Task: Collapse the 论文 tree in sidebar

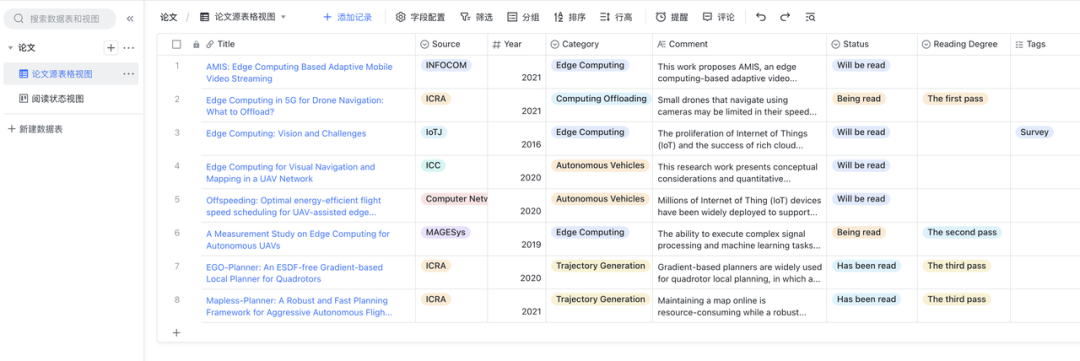Action: point(10,48)
